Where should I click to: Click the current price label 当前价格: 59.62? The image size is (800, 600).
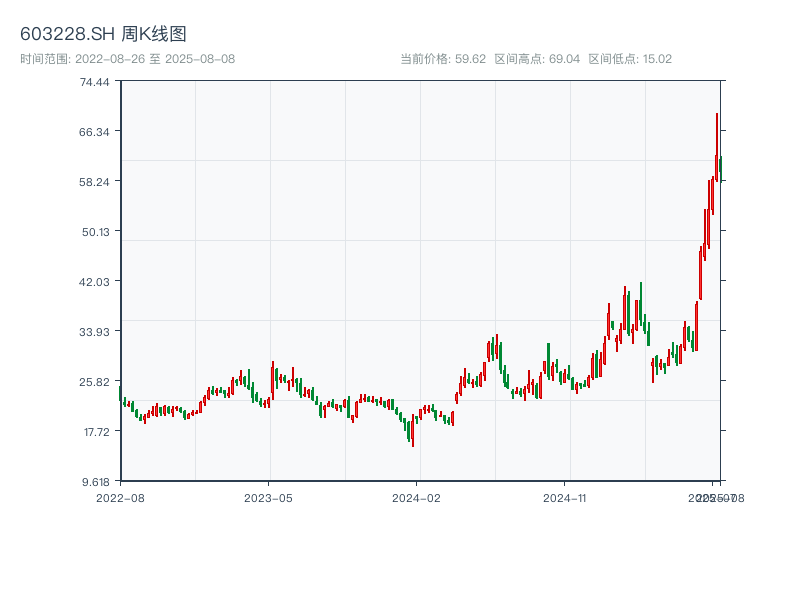[x=443, y=59]
